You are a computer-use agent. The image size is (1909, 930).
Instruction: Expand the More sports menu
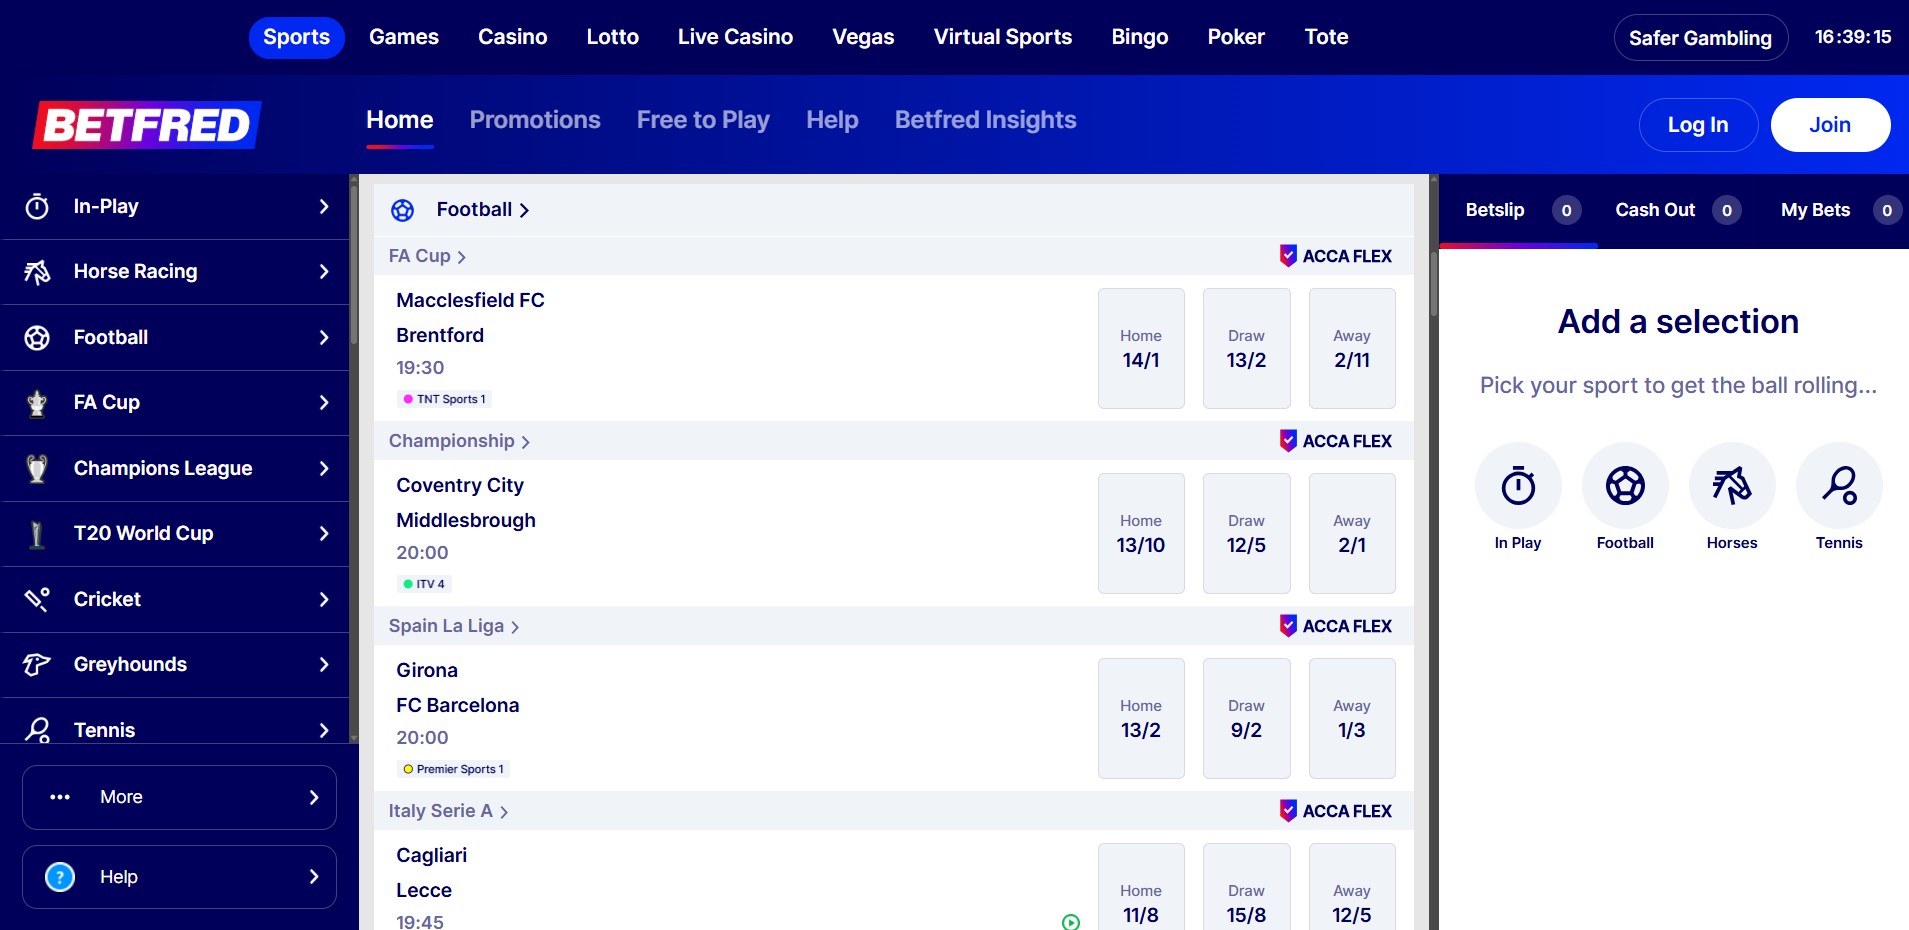pyautogui.click(x=179, y=797)
